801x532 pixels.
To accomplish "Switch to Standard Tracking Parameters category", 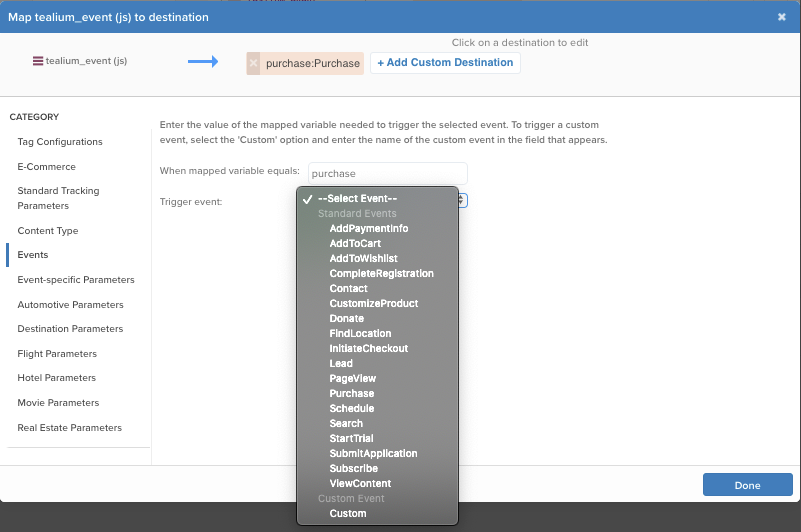I will click(x=58, y=198).
